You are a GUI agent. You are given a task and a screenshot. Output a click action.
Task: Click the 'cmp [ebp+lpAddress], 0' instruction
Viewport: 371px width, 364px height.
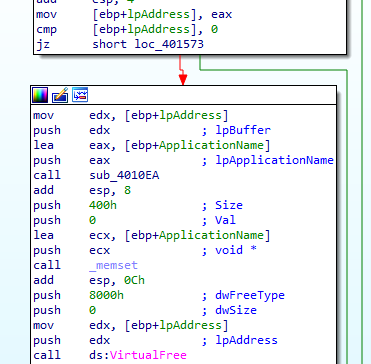tap(127, 29)
